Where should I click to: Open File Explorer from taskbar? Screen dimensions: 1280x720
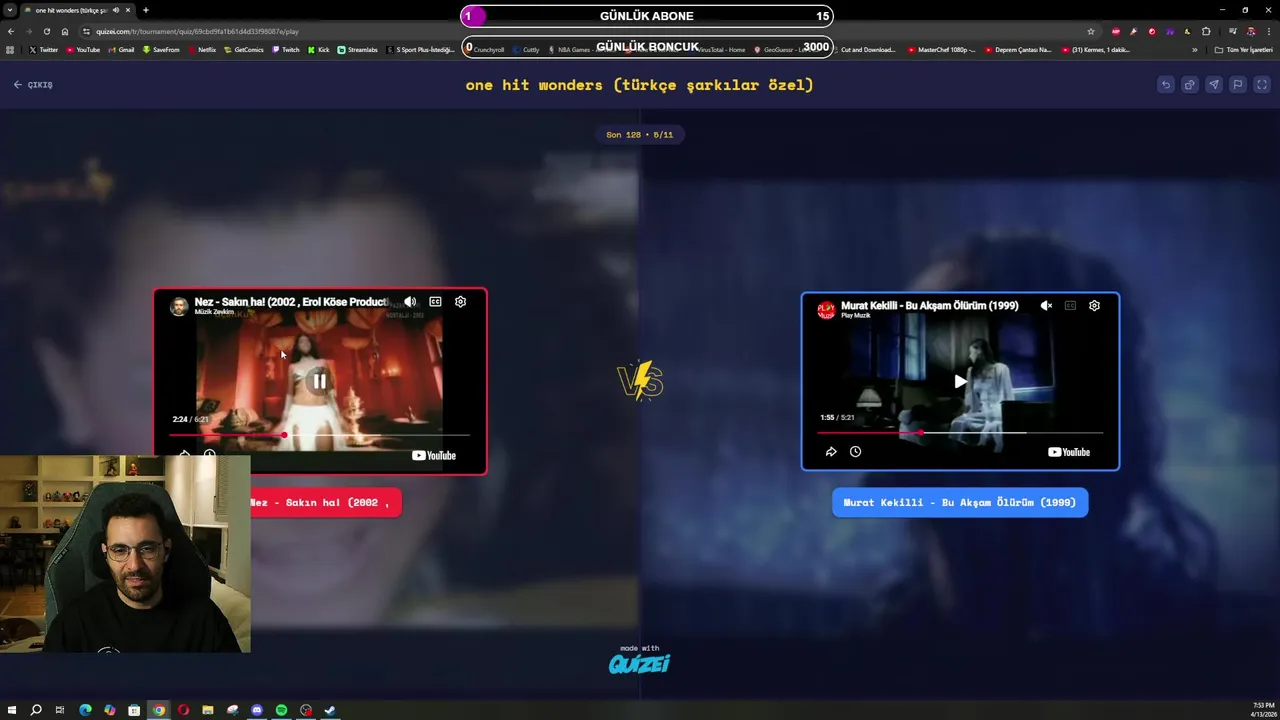coord(208,710)
